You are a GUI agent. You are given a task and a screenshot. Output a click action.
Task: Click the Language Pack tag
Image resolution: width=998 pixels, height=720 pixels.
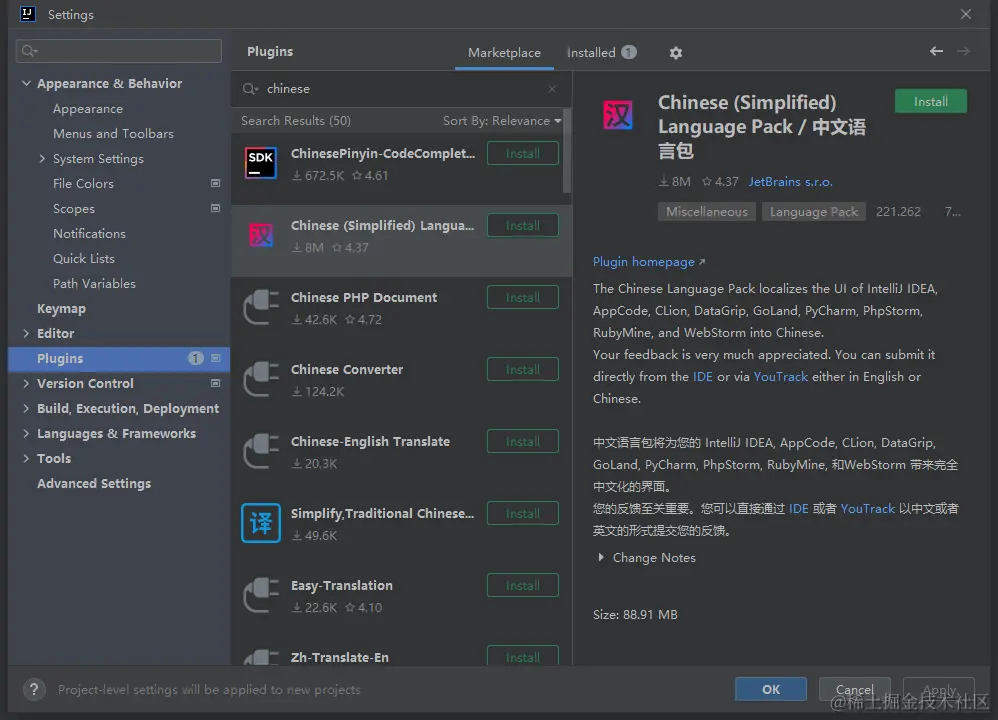(x=813, y=211)
